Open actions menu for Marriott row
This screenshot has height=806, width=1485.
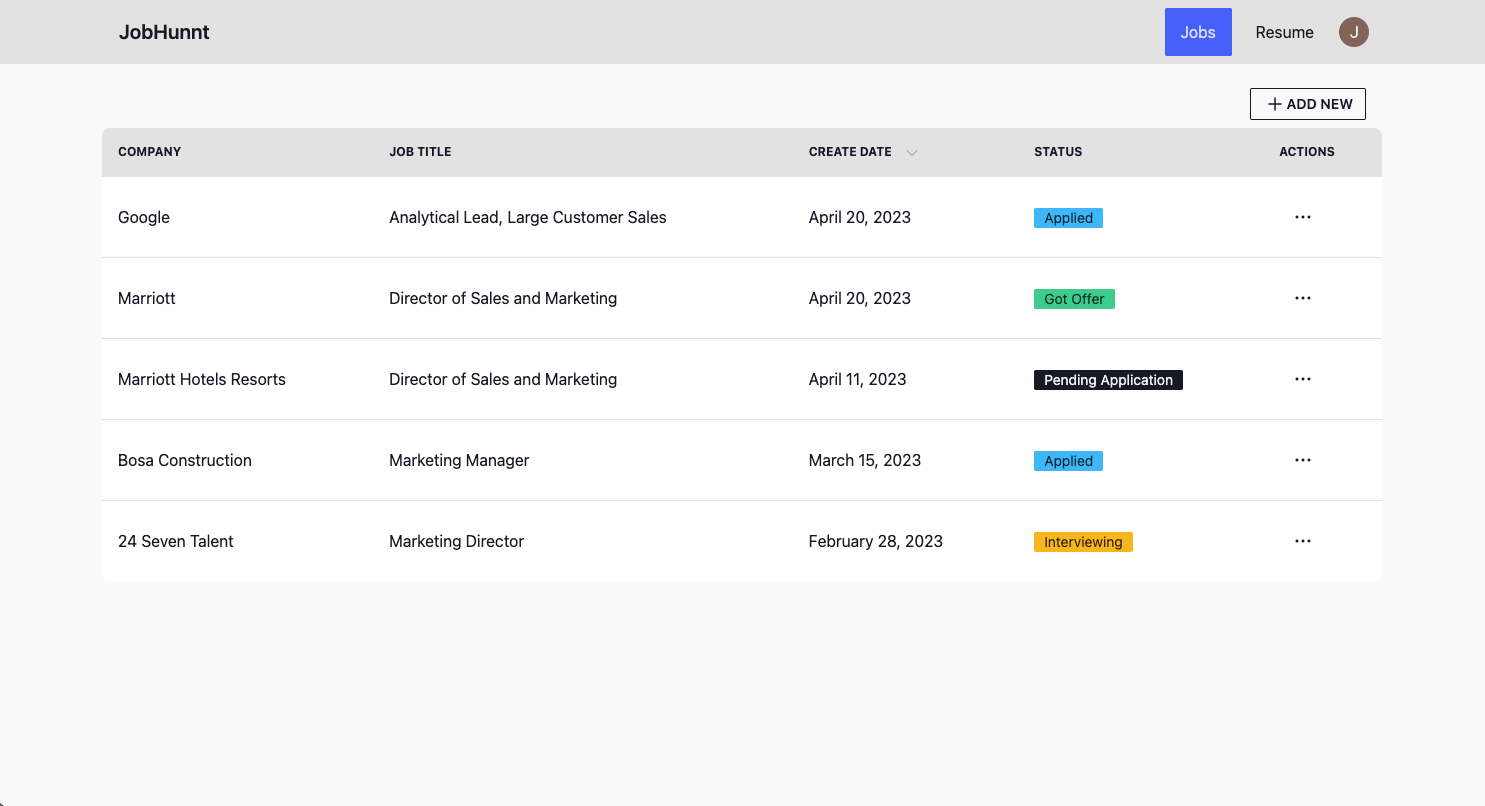tap(1302, 298)
